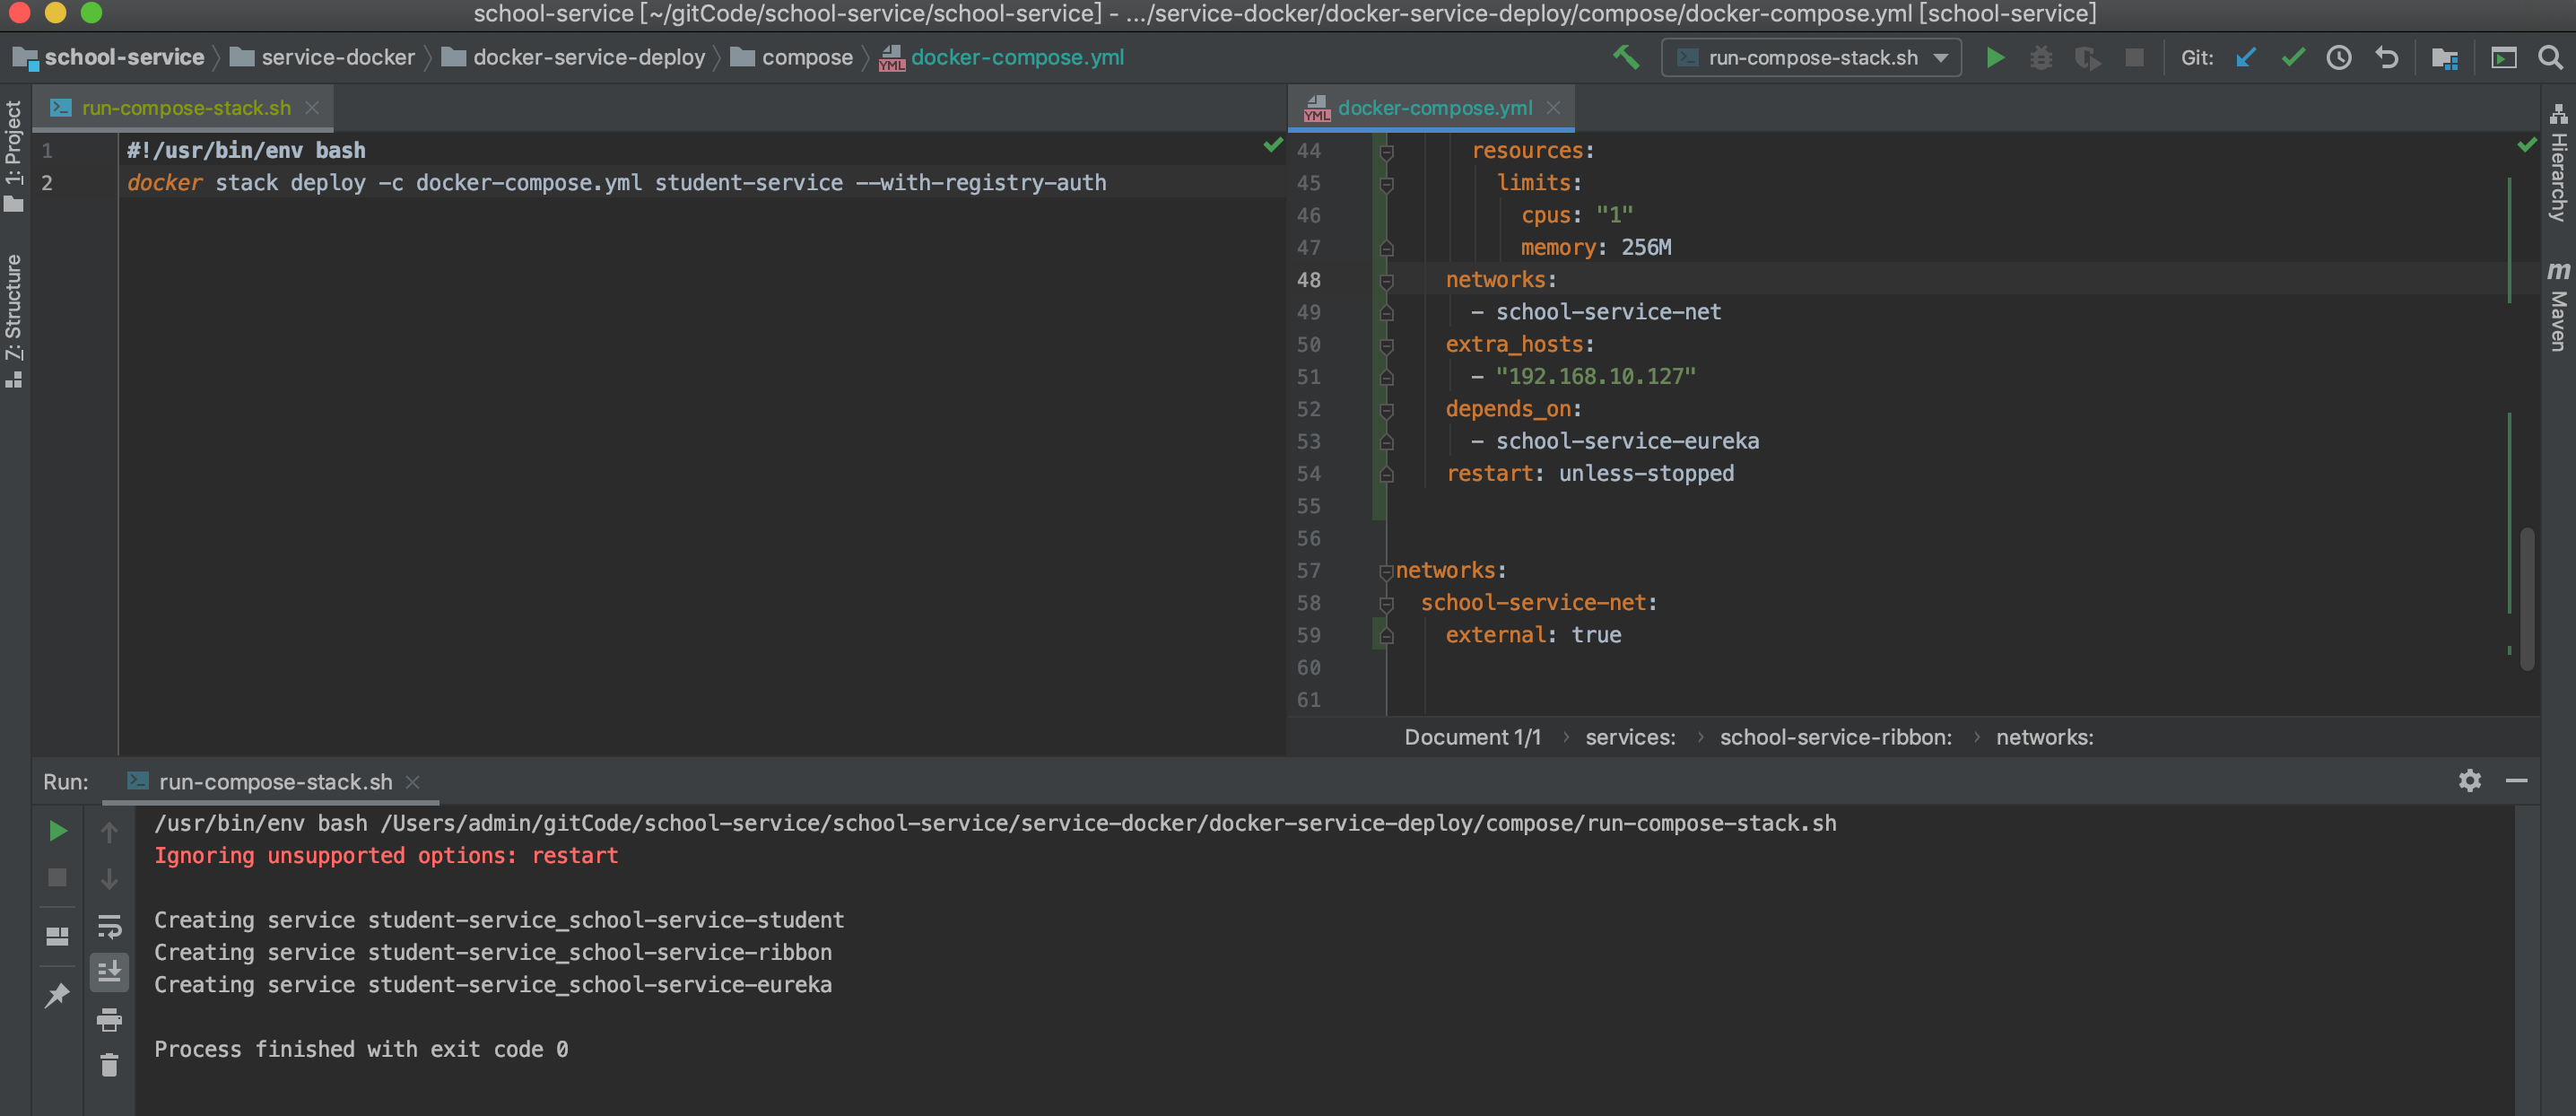Click the script path in console output
2576x1116 pixels.
(1108, 823)
